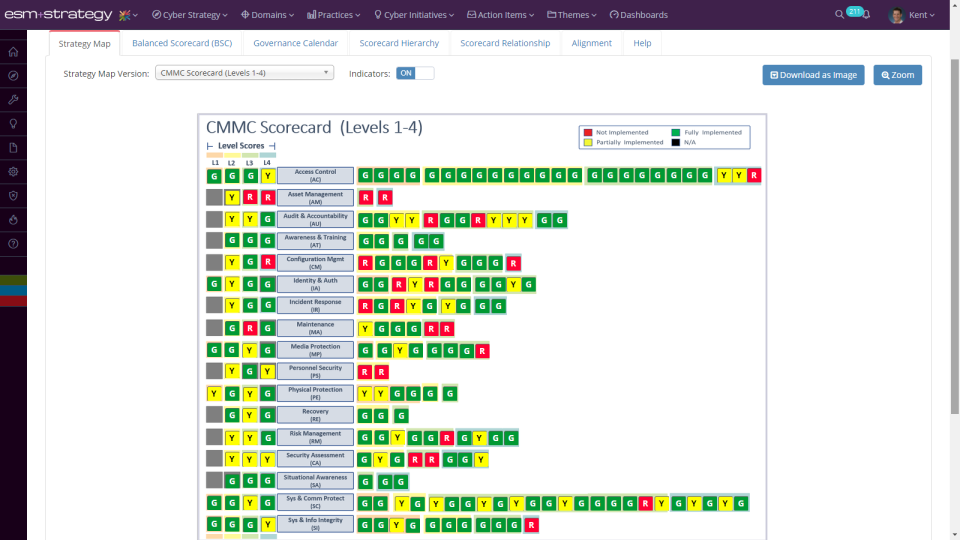Open the settings gear icon in sidebar
This screenshot has height=540, width=960.
13,172
